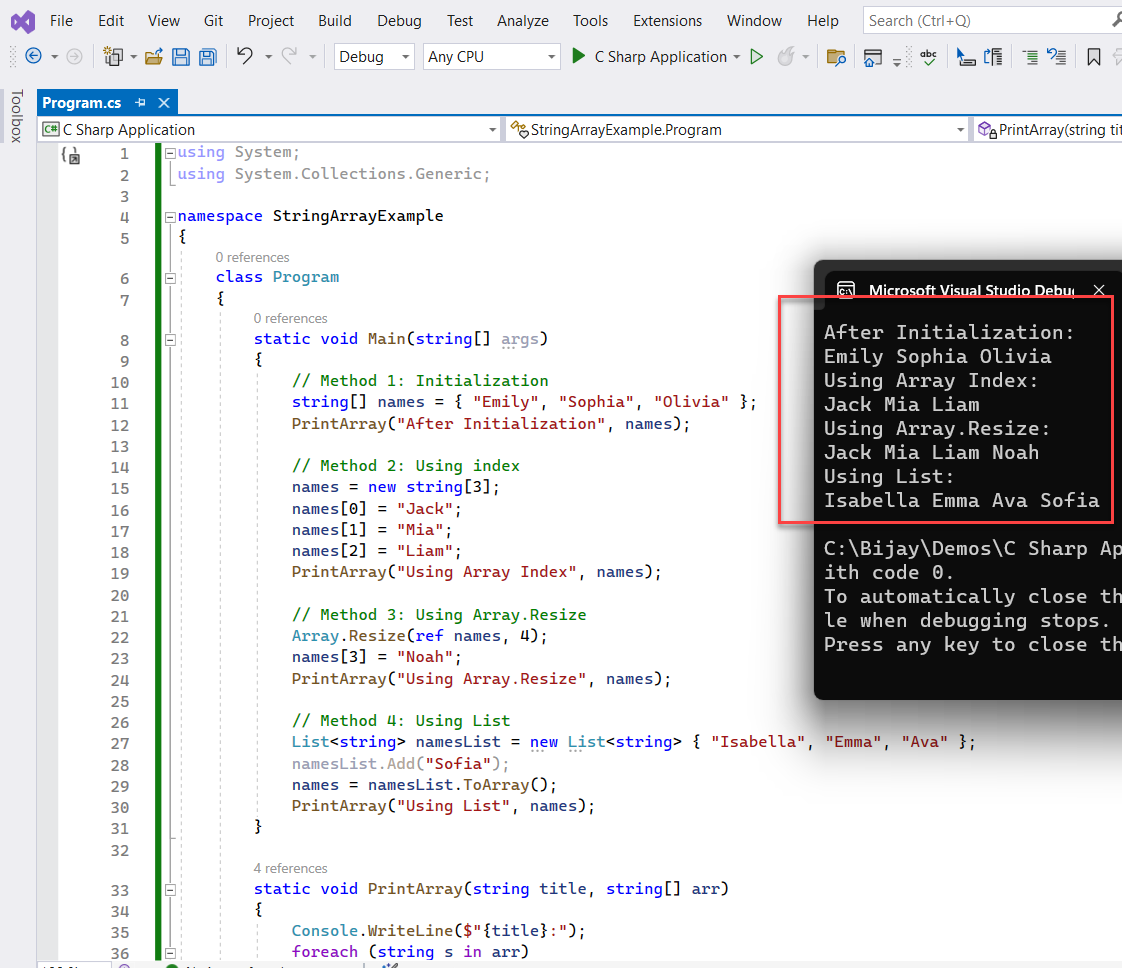This screenshot has height=968, width=1122.
Task: Expand the New Item dropdown arrow
Action: point(133,57)
